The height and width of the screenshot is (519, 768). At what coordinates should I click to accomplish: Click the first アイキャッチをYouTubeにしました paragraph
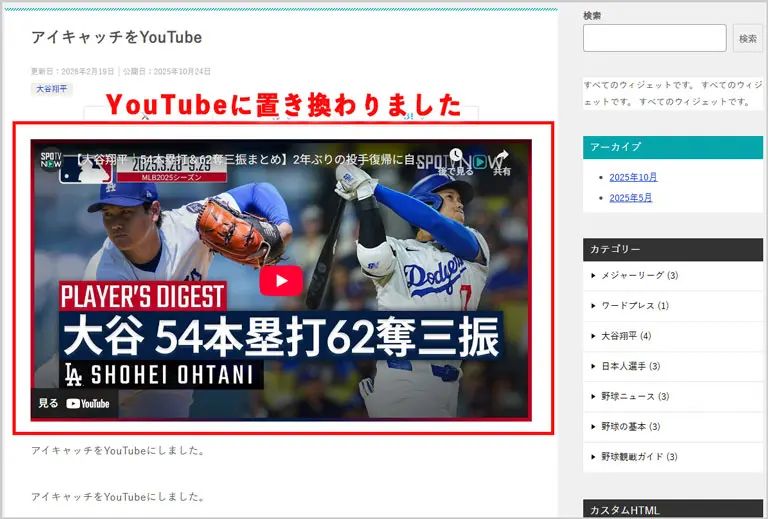(x=118, y=450)
